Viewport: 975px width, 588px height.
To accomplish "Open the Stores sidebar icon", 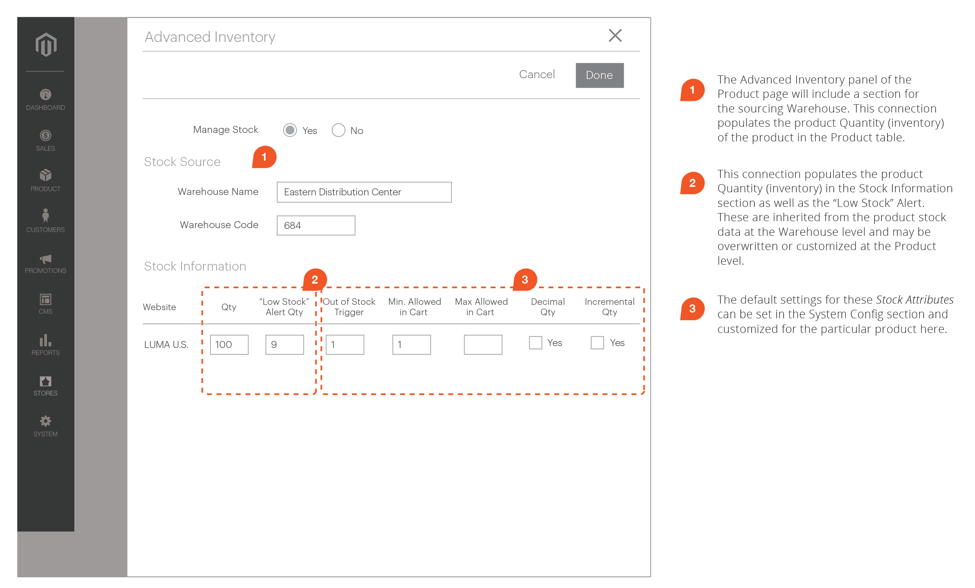I will pos(46,383).
